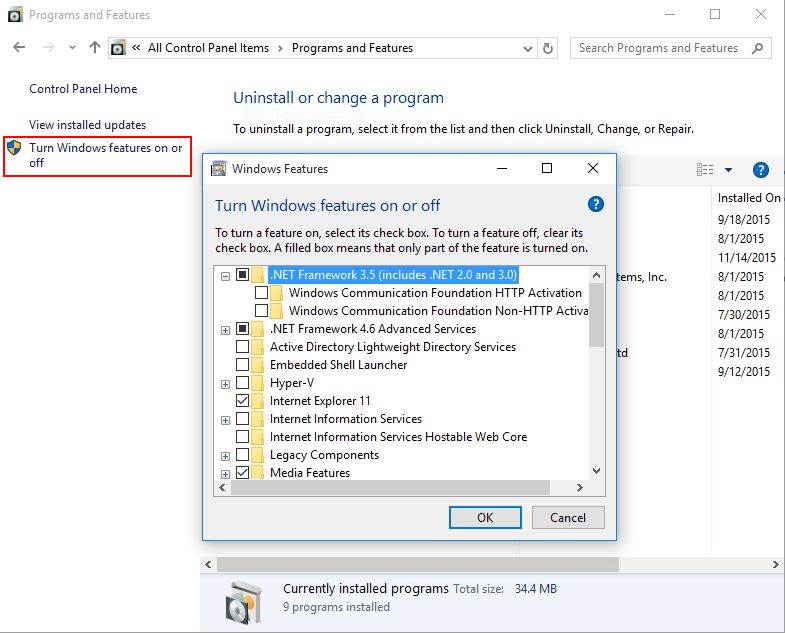Open the address bar history dropdown
The image size is (785, 633).
point(527,49)
